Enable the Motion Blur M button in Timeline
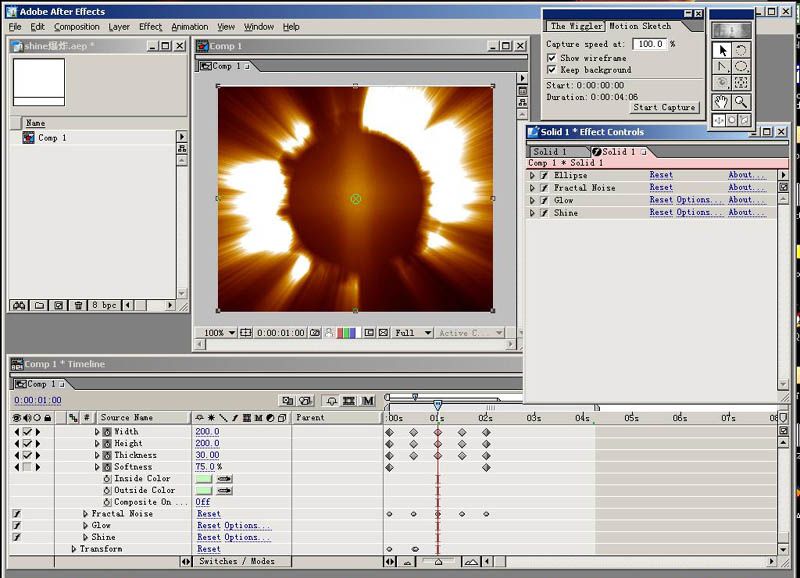Screen dimensions: 800x578 pos(368,401)
